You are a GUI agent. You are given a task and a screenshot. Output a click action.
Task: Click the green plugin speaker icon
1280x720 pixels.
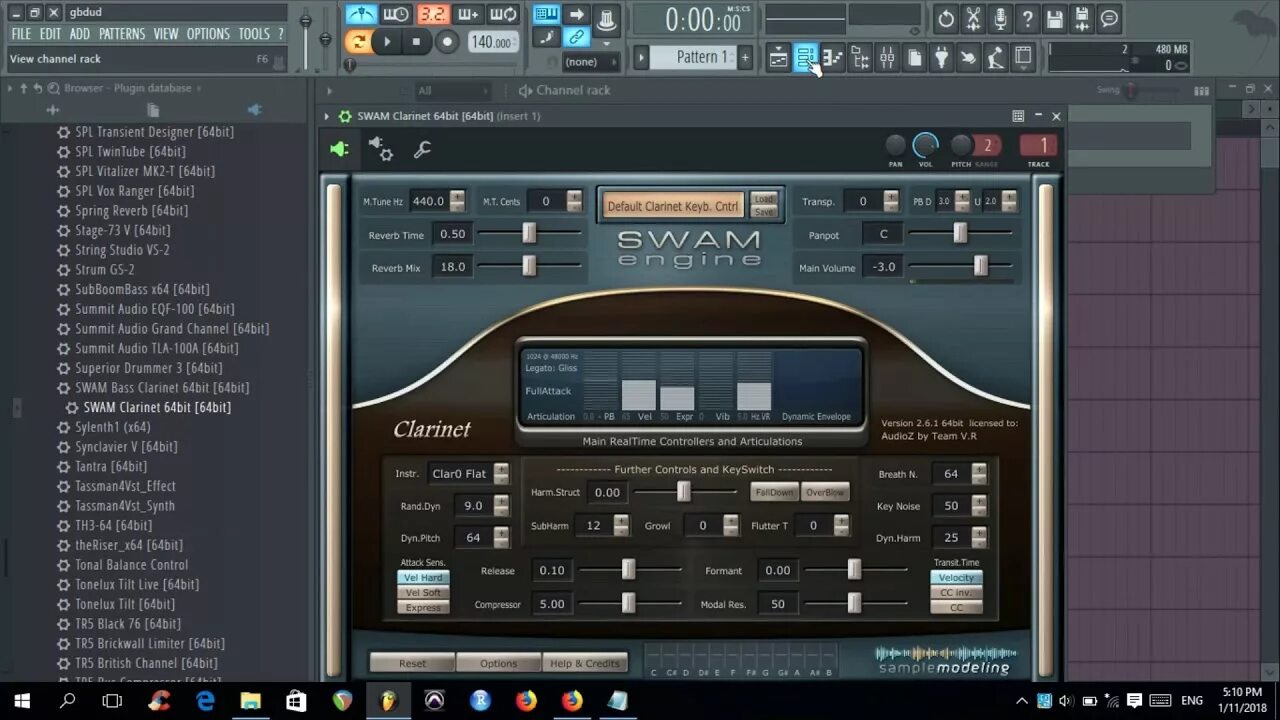(x=339, y=149)
